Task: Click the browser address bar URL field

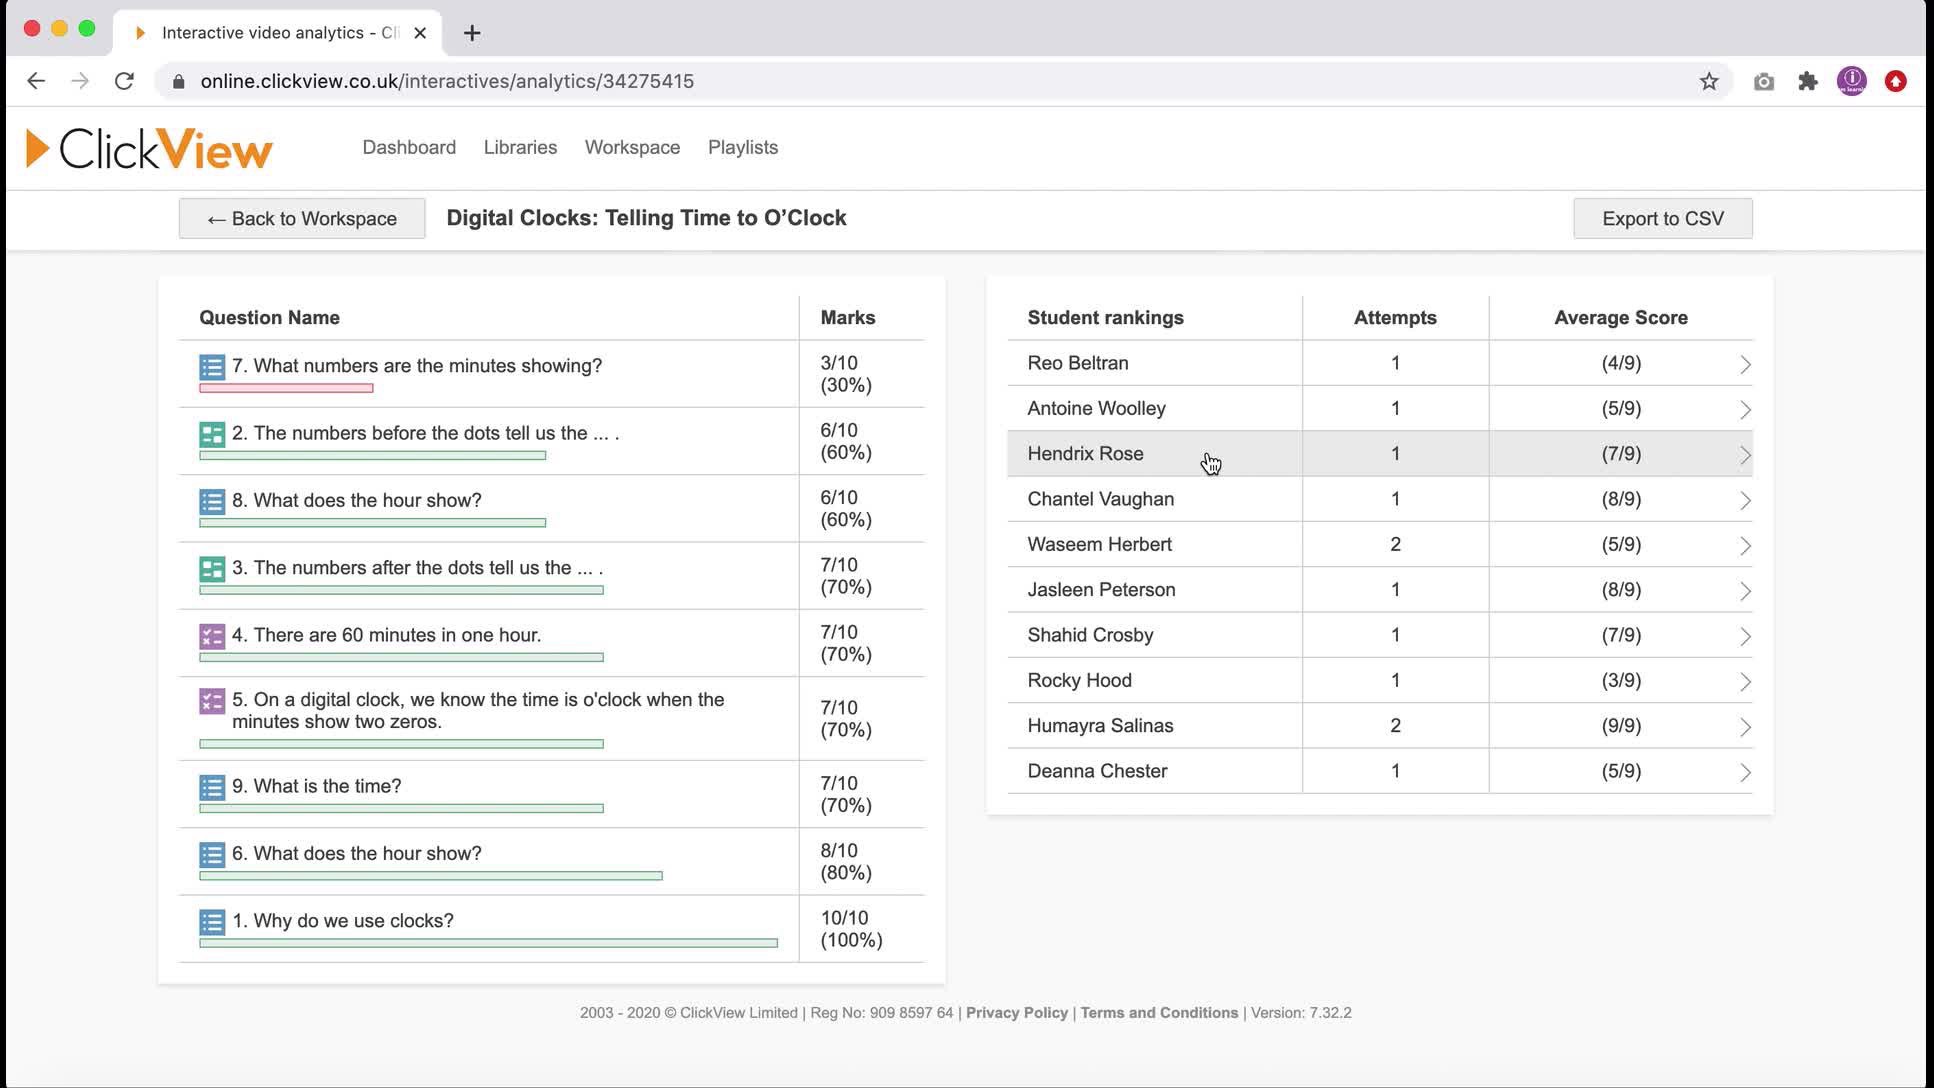Action: click(x=448, y=81)
